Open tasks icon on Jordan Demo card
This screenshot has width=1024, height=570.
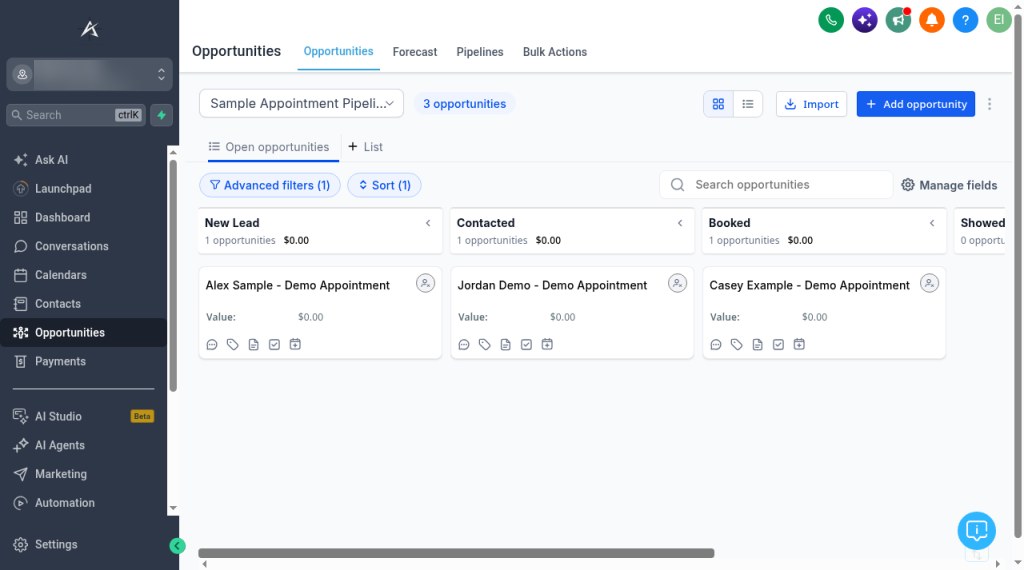click(x=526, y=344)
